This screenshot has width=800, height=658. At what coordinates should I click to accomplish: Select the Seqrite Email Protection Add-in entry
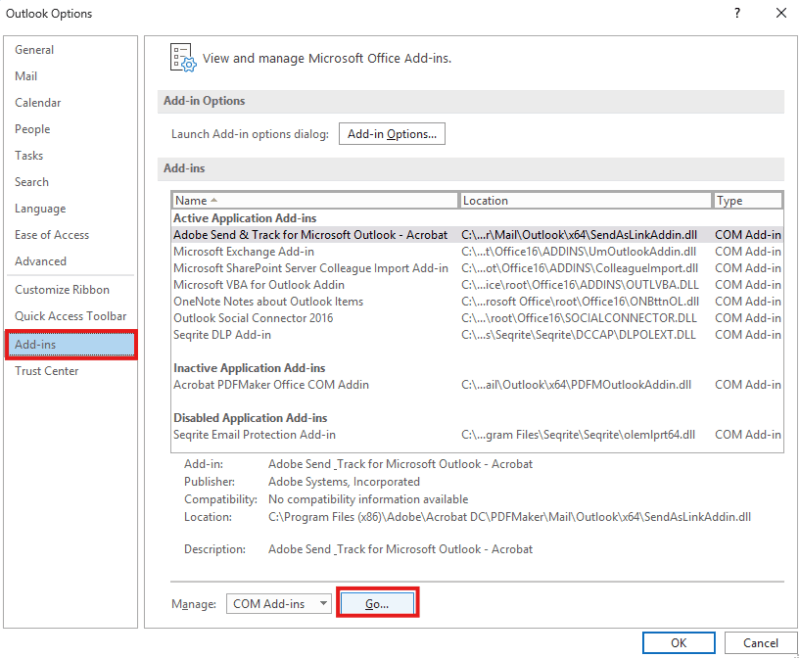pos(255,435)
